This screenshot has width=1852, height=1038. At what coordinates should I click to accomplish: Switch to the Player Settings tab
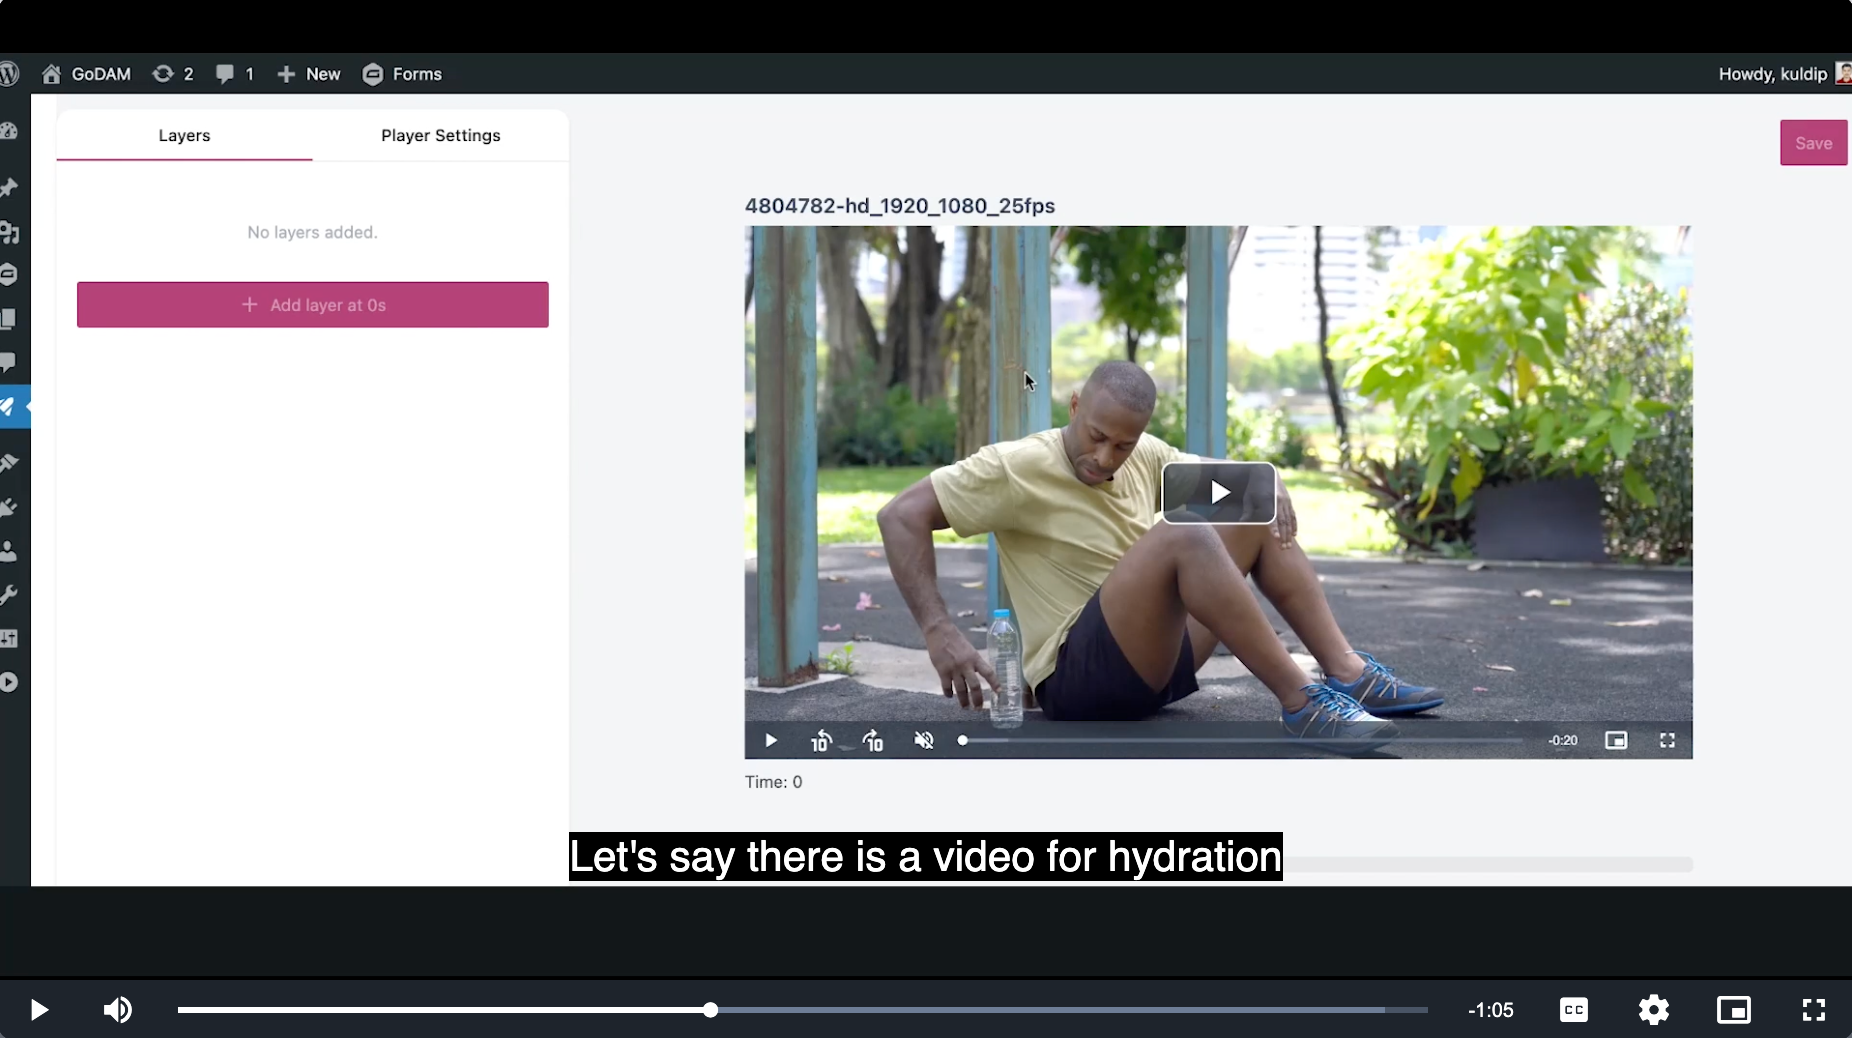tap(440, 135)
